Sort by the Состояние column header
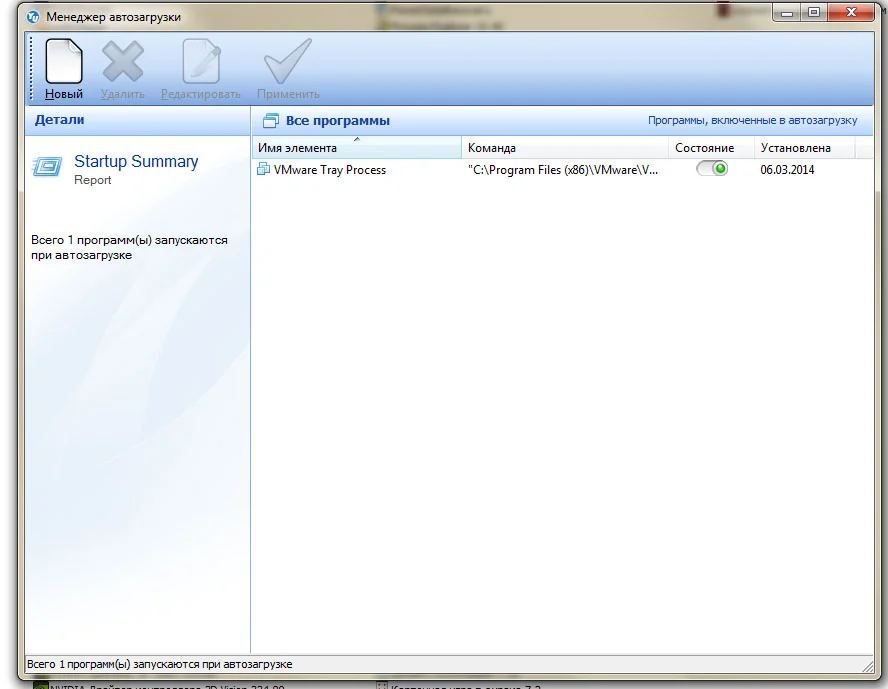 [711, 148]
